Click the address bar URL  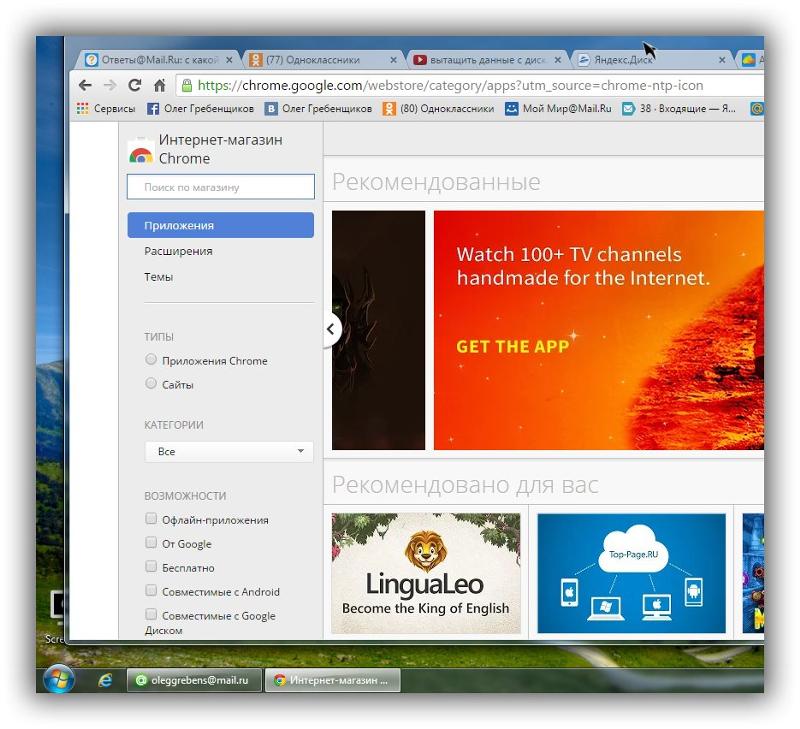click(x=451, y=85)
